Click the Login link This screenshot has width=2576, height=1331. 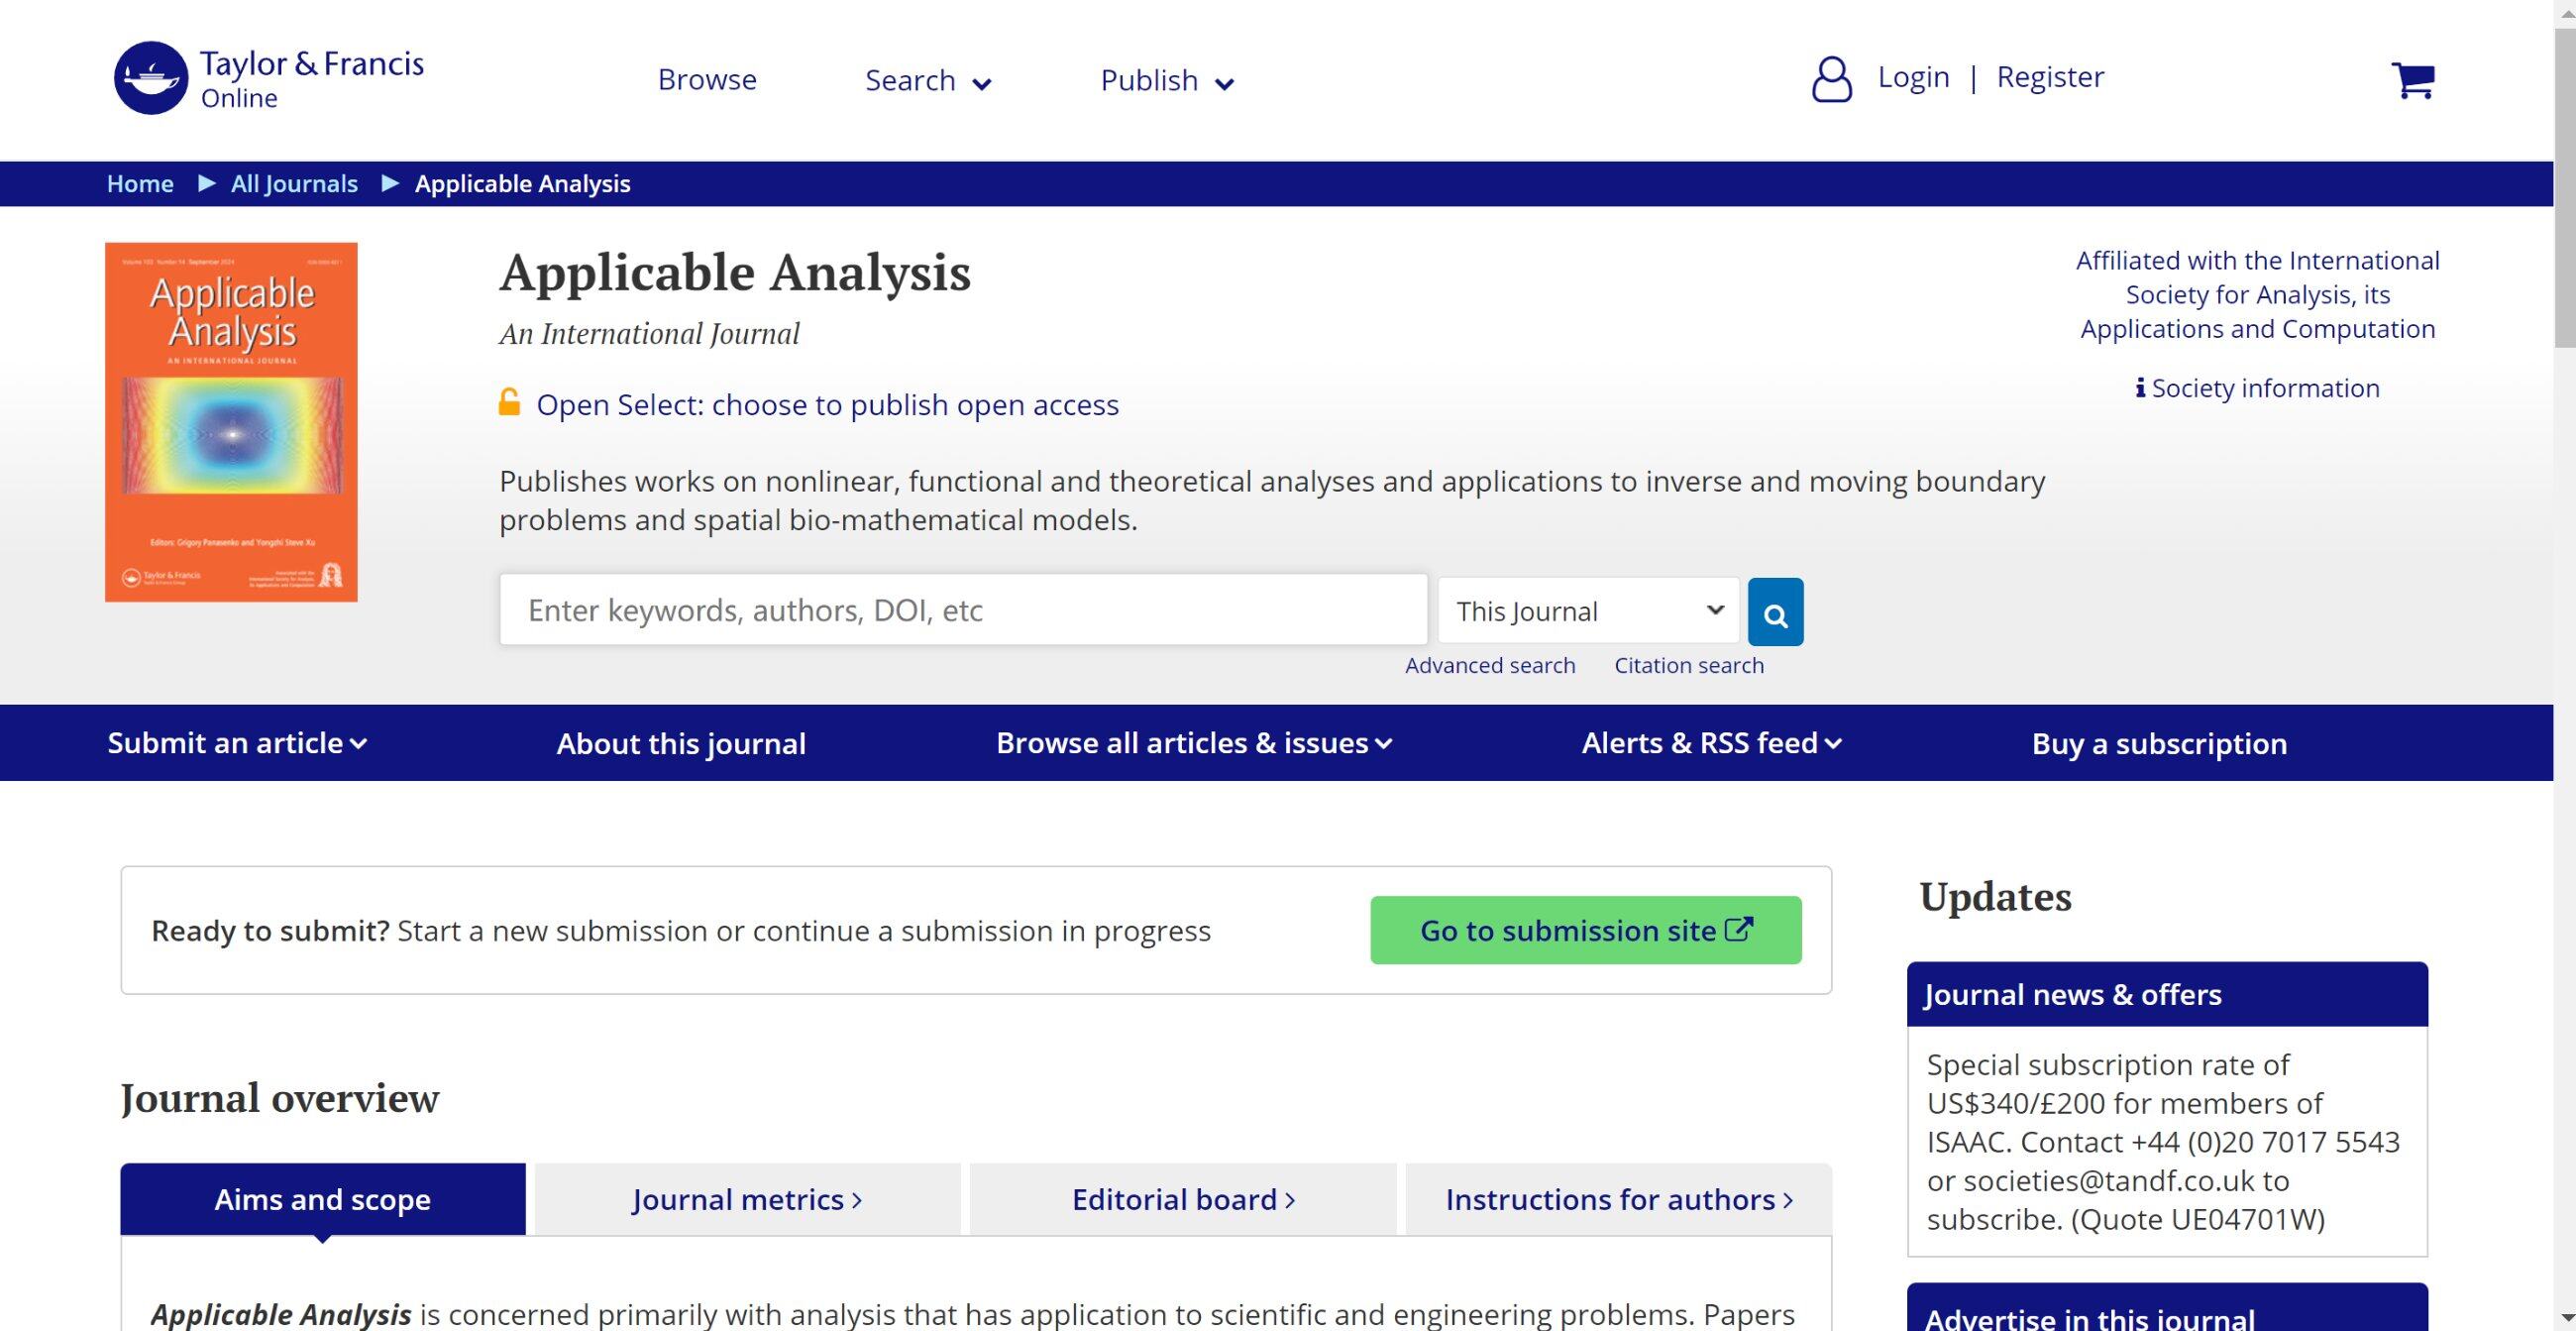click(x=1913, y=77)
